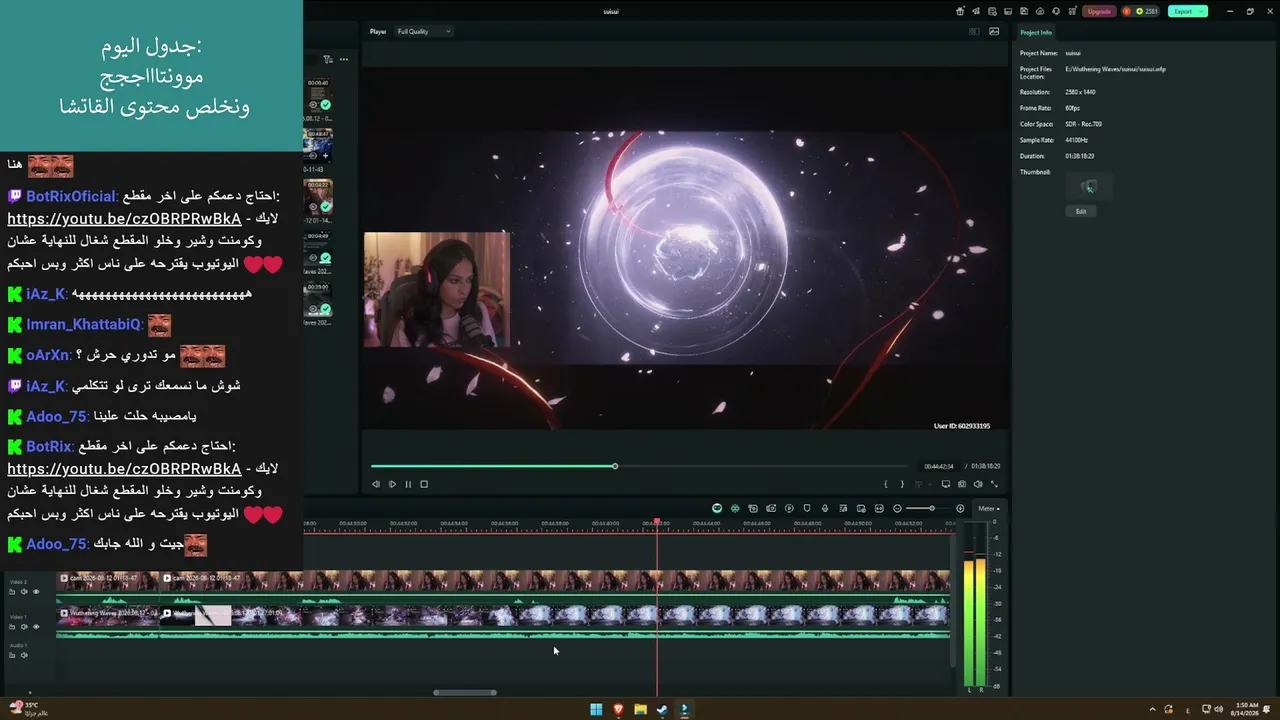
Task: Hide the Video 1 track with eye icon
Action: click(36, 627)
